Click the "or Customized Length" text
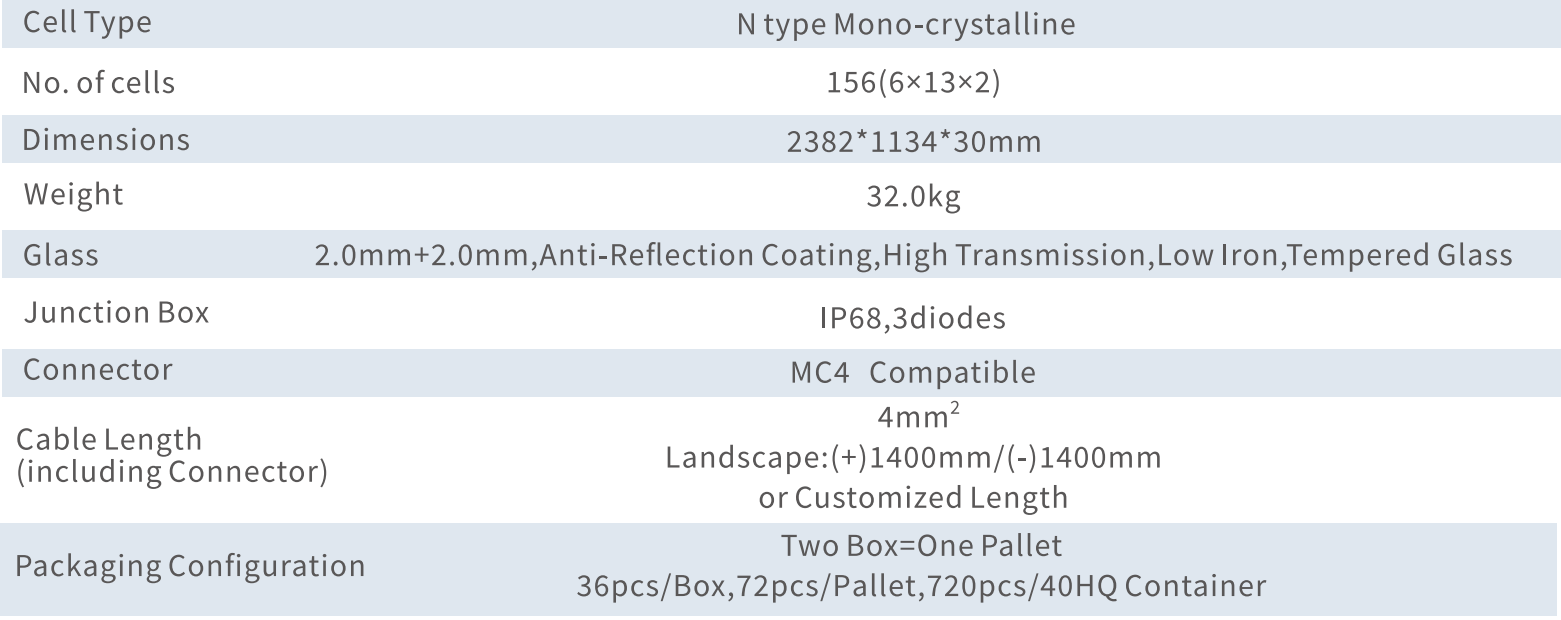The height and width of the screenshot is (620, 1561). (x=913, y=496)
